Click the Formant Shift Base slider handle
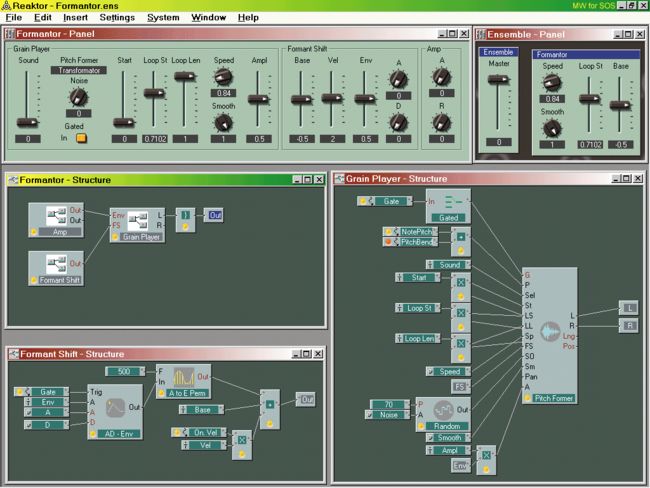Screen dimensions: 650x488 coord(302,100)
